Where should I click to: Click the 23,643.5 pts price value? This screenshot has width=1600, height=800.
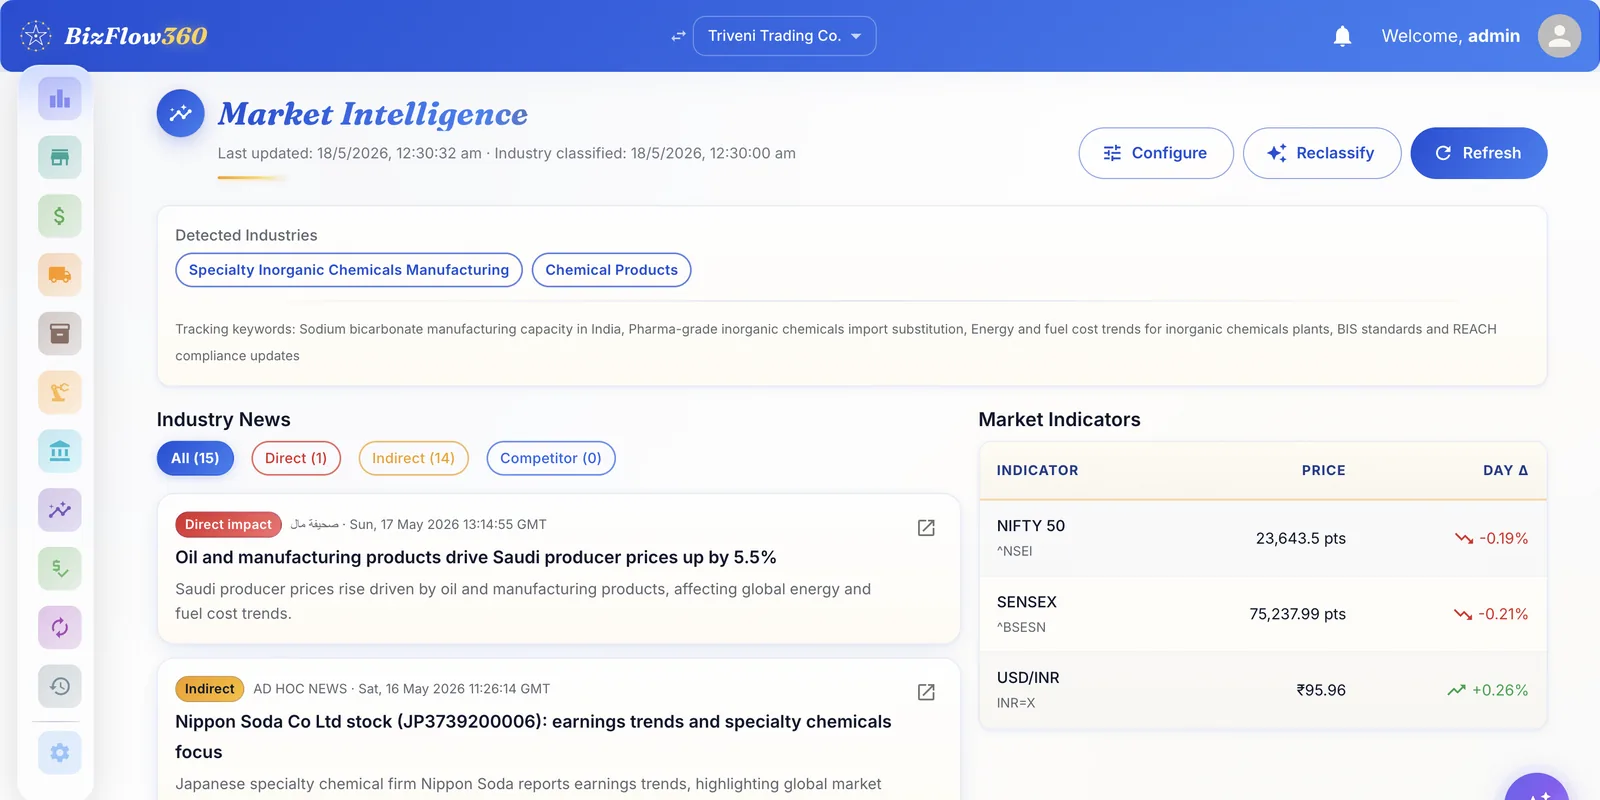click(1301, 538)
